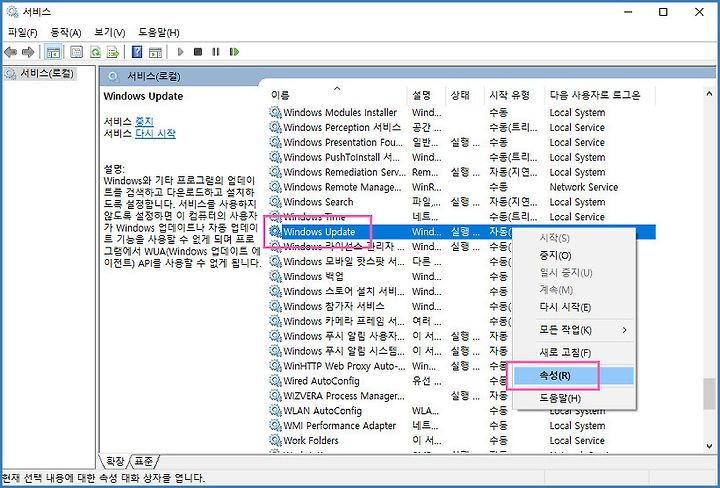
Task: Switch to the 확장 tab
Action: click(x=115, y=461)
